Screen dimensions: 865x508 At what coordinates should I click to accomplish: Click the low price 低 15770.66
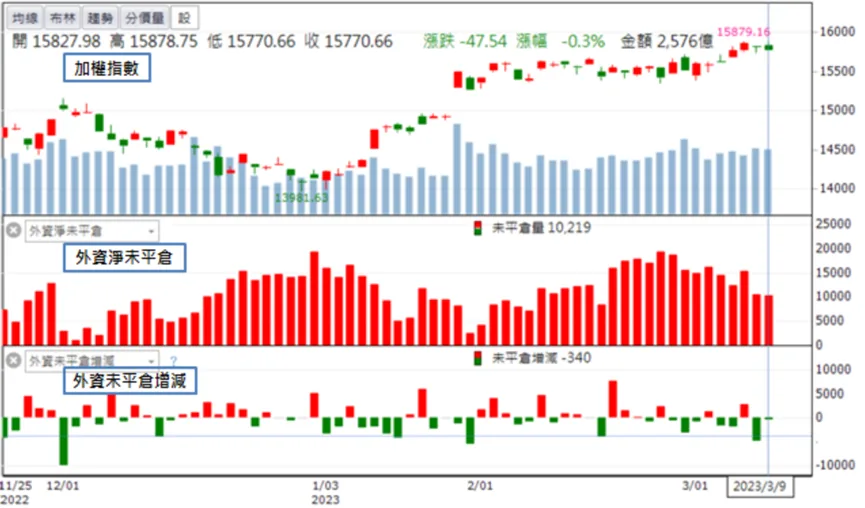tap(251, 41)
